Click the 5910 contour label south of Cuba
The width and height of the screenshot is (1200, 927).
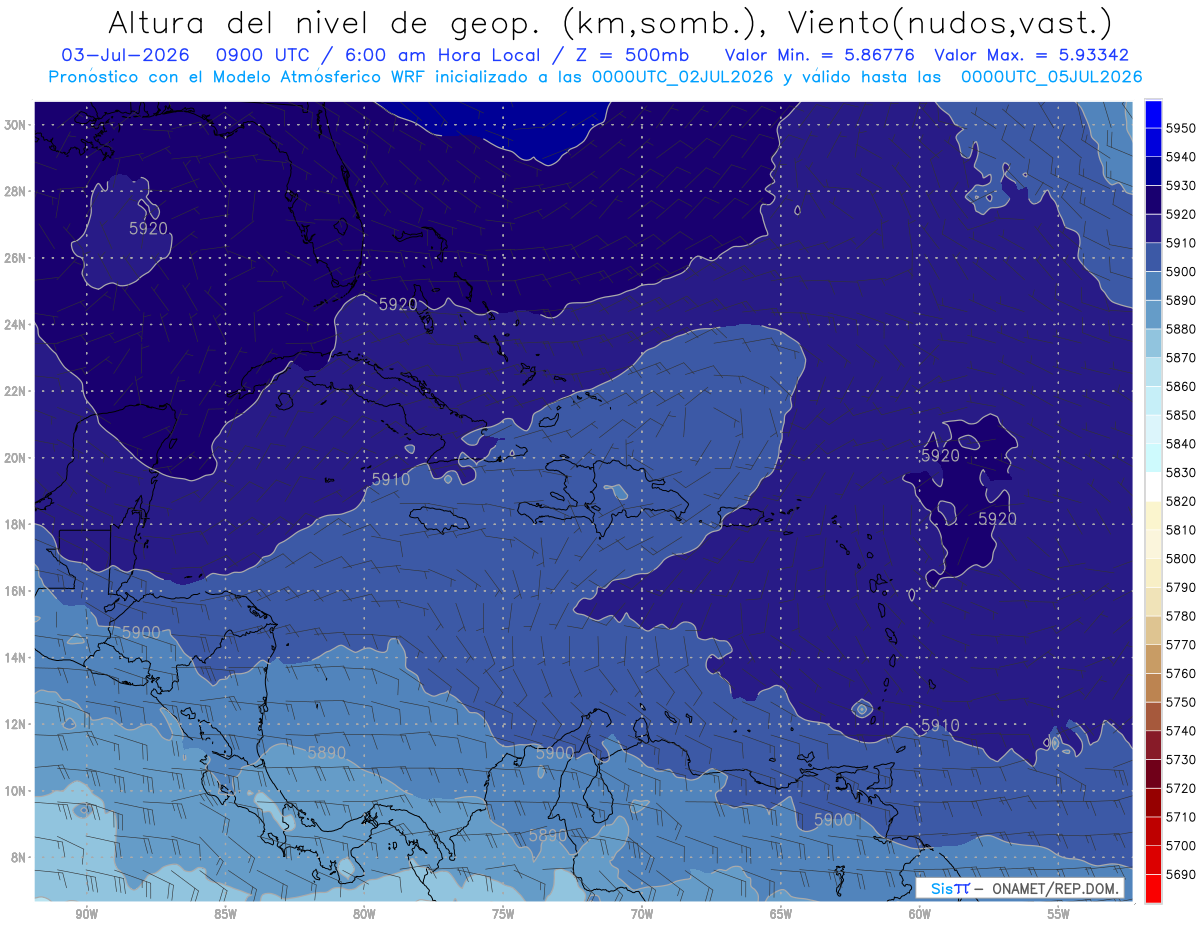tap(391, 480)
